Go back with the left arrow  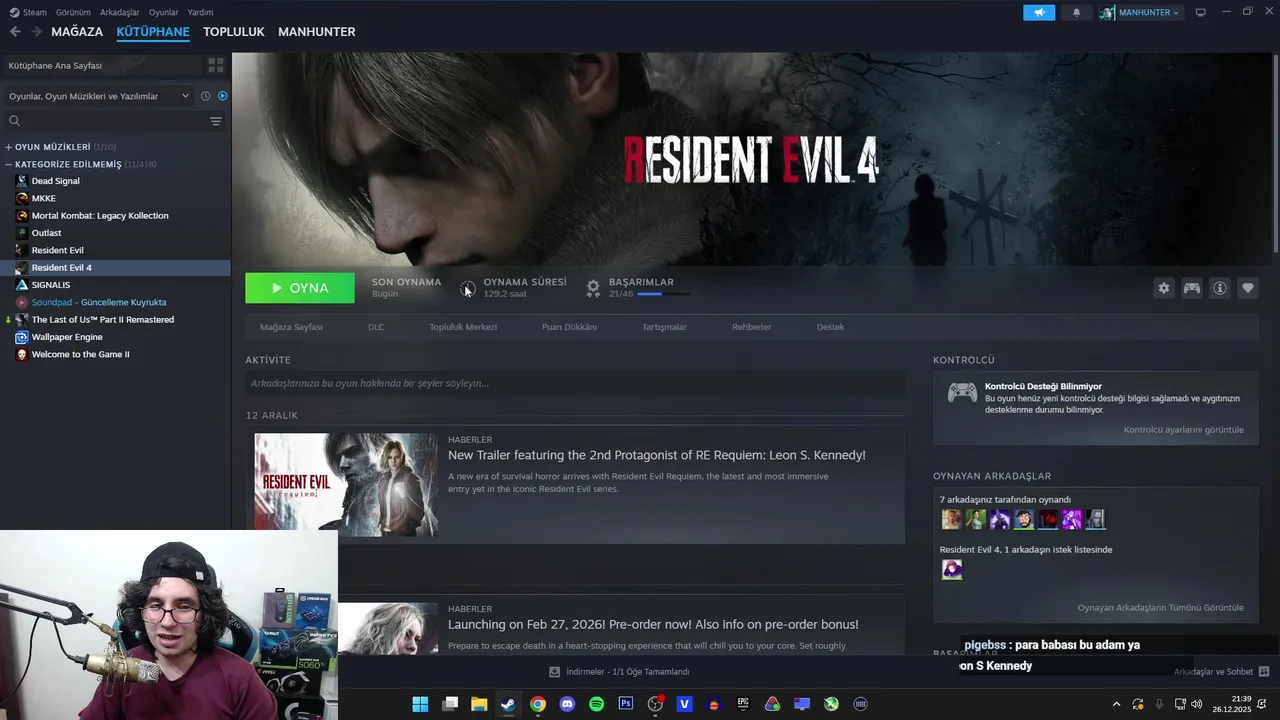[x=15, y=32]
